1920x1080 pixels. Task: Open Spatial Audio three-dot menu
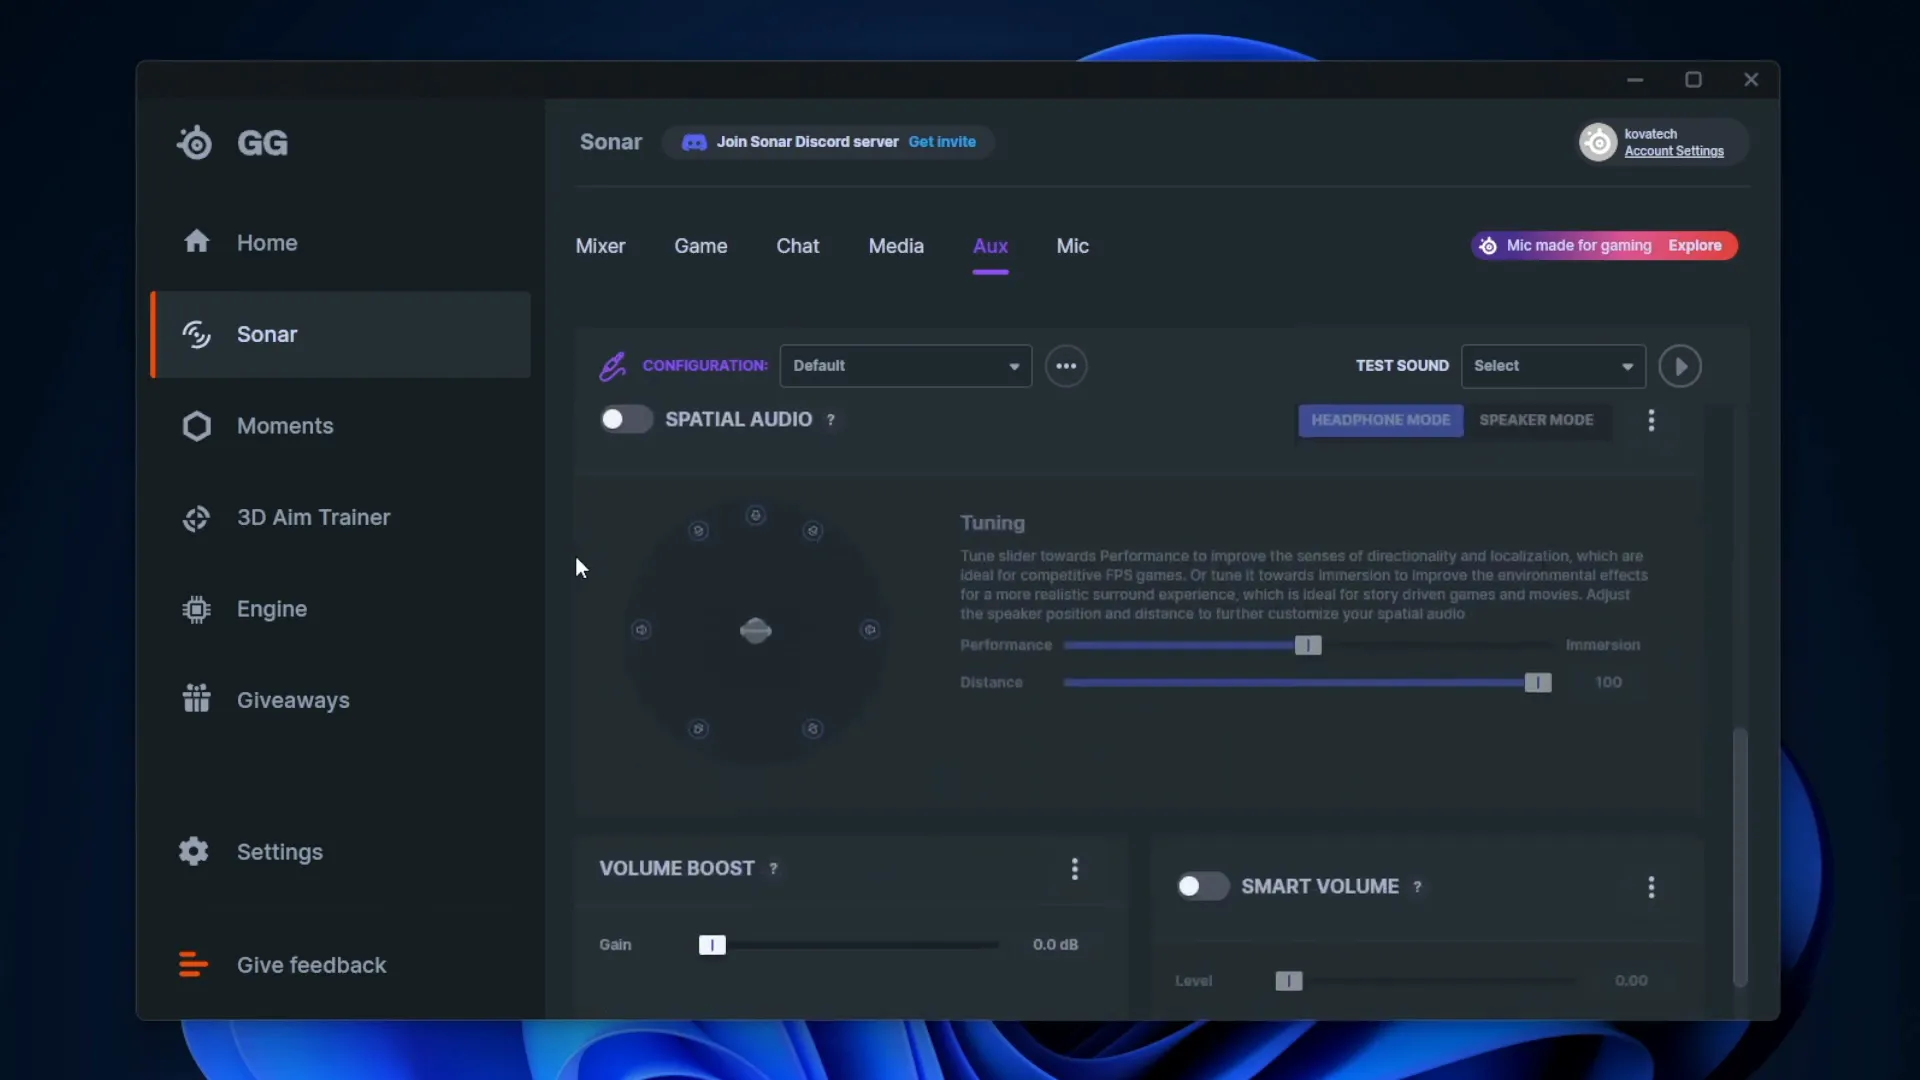click(x=1651, y=420)
